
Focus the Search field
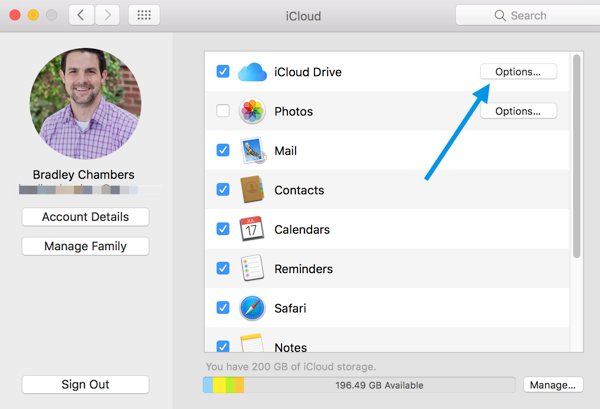coord(528,15)
